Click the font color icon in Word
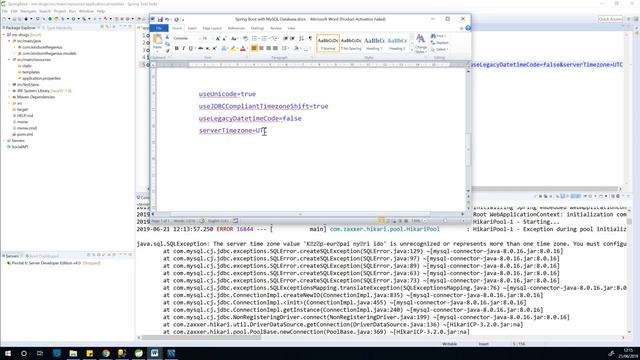The image size is (640, 360). [242, 49]
